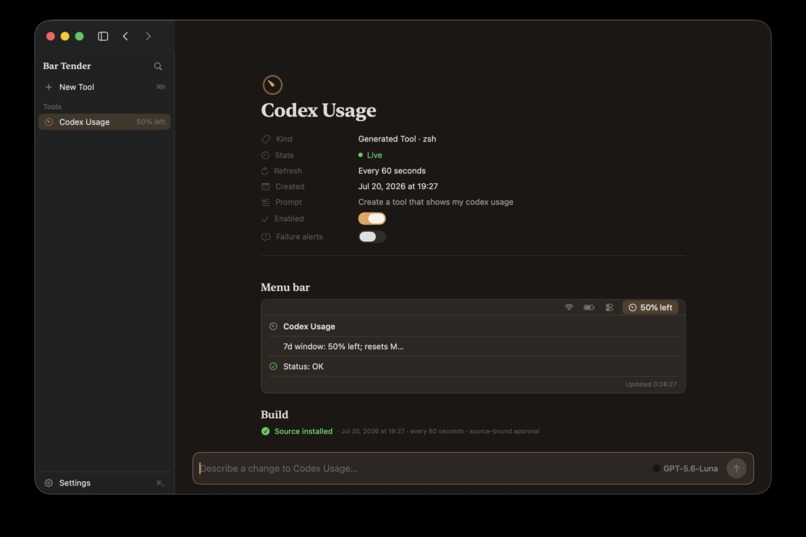Click the Updated timestamp in preview
806x537 pixels.
click(x=651, y=384)
